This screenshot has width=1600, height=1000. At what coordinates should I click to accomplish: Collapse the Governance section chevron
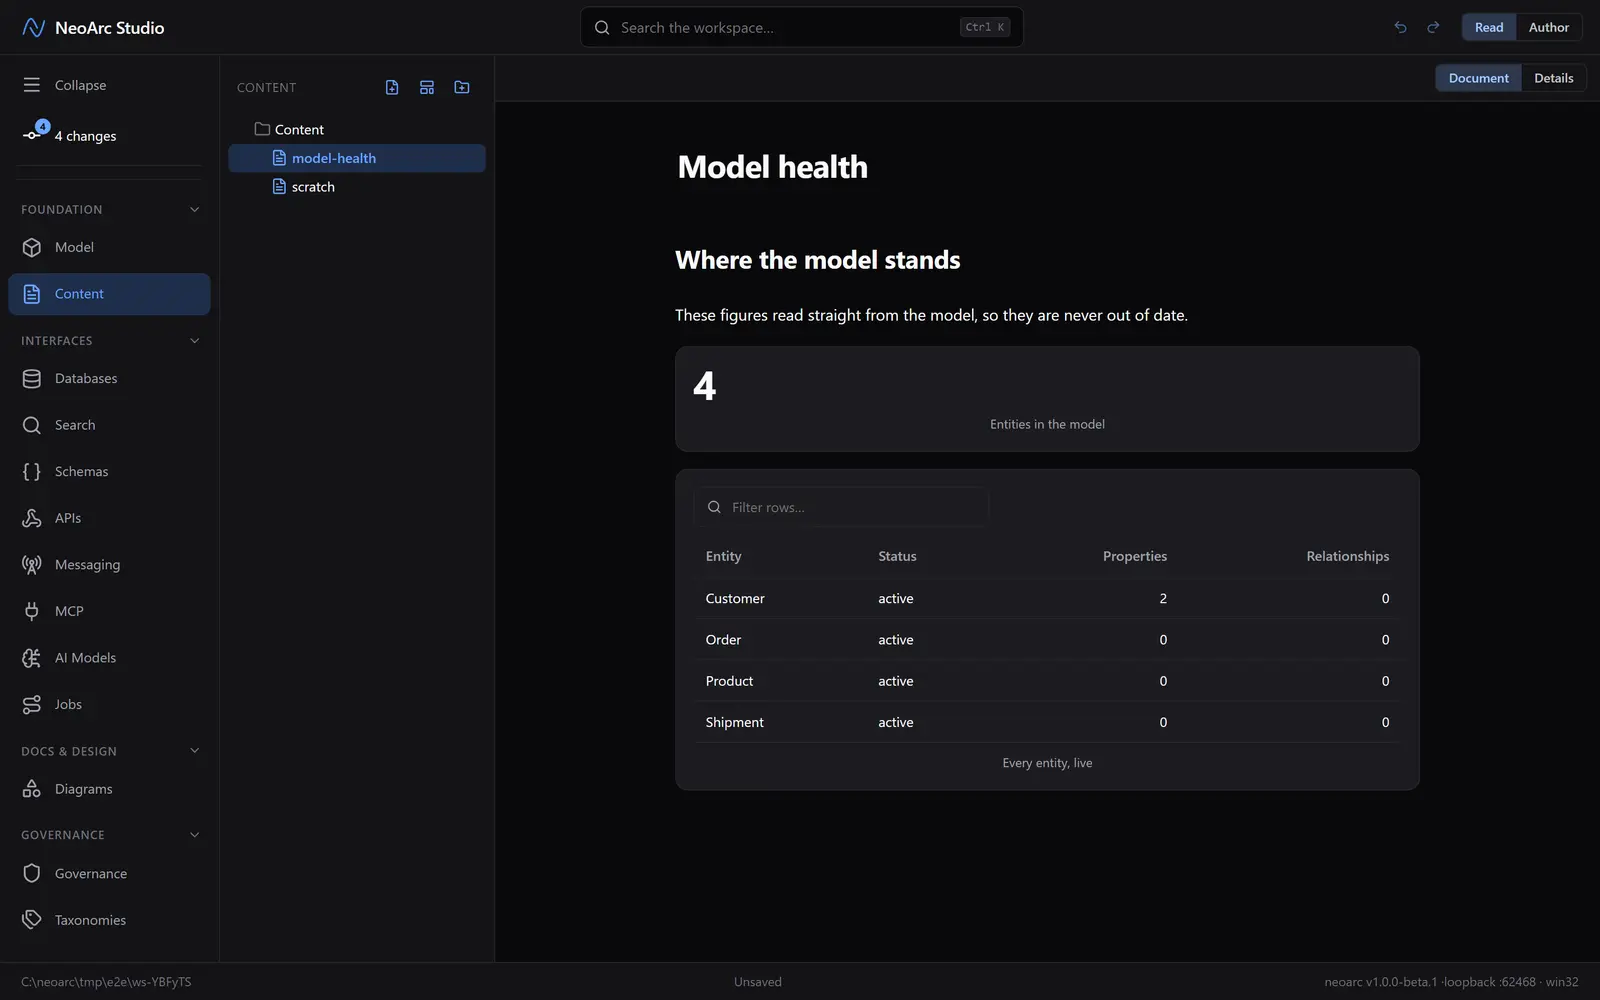[x=194, y=835]
